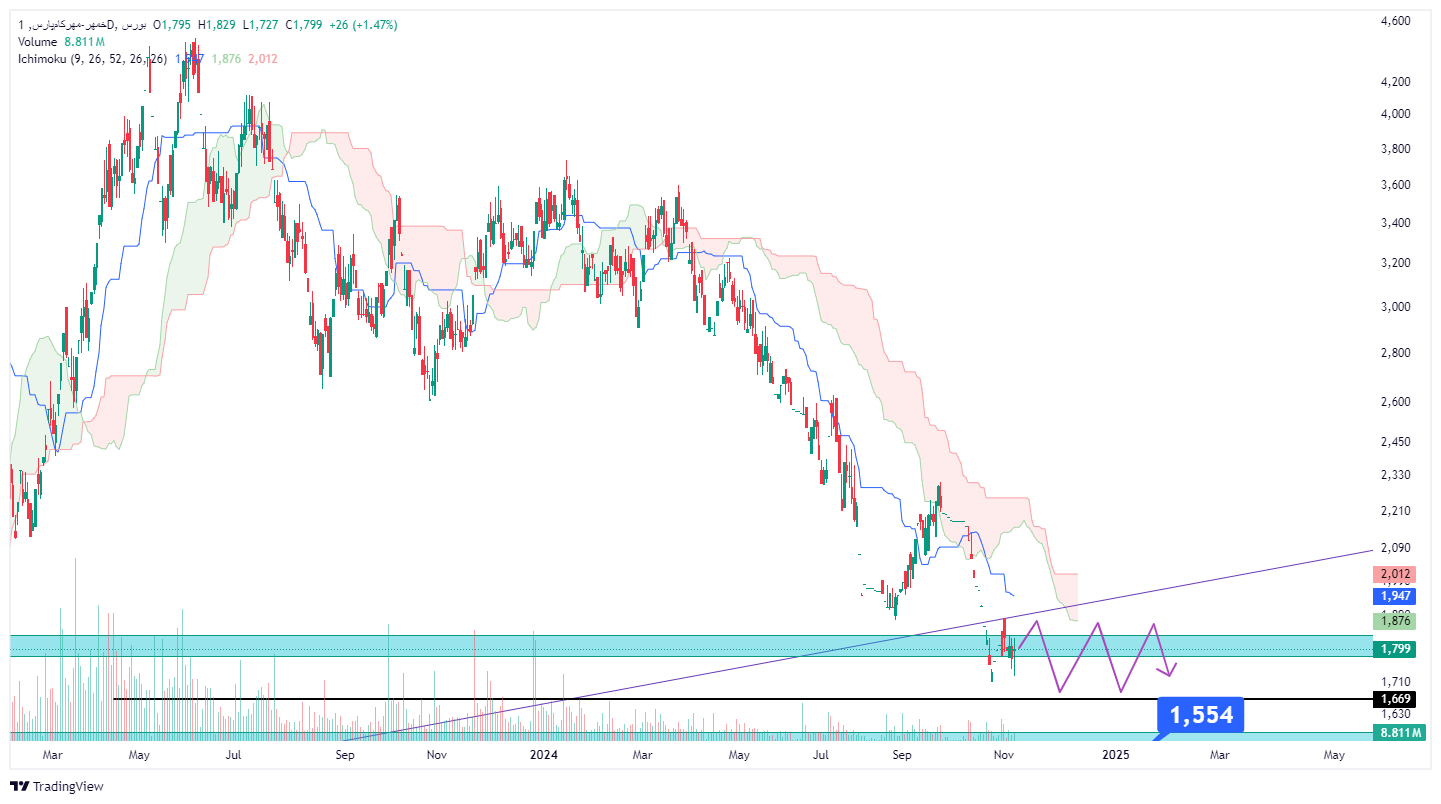
Task: Click the red 2,012 tag on price axis
Action: (x=1394, y=574)
